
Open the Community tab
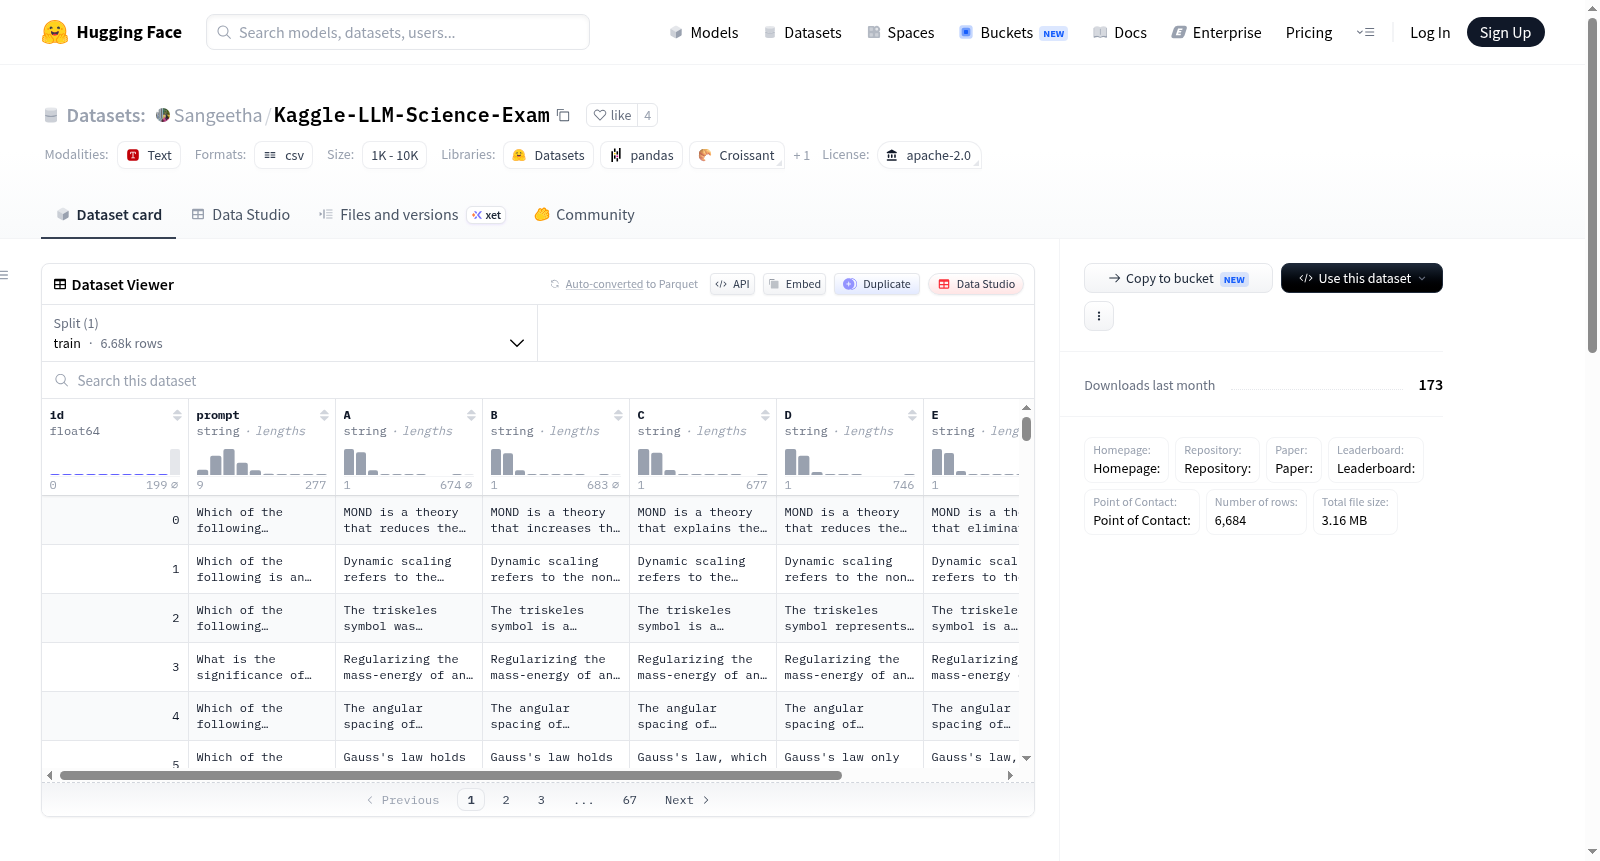pyautogui.click(x=584, y=215)
